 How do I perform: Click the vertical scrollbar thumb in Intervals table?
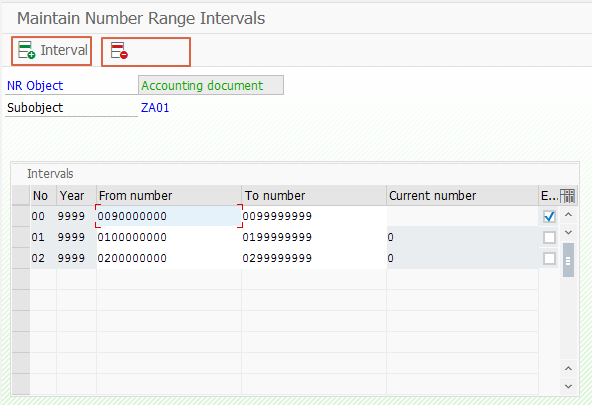click(568, 260)
